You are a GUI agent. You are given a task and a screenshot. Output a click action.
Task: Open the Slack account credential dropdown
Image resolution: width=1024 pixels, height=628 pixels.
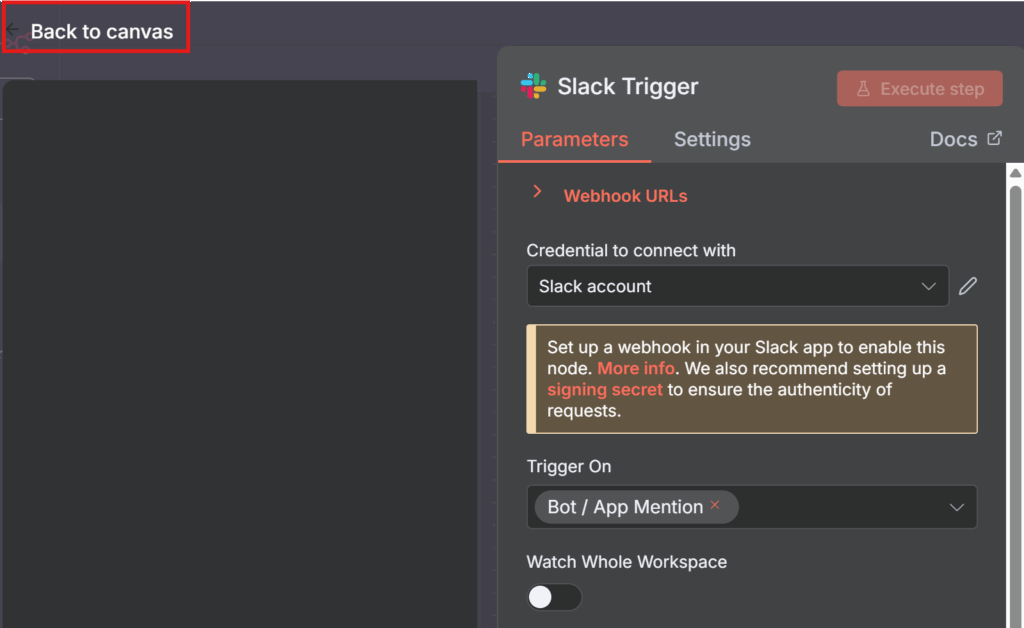click(x=736, y=287)
